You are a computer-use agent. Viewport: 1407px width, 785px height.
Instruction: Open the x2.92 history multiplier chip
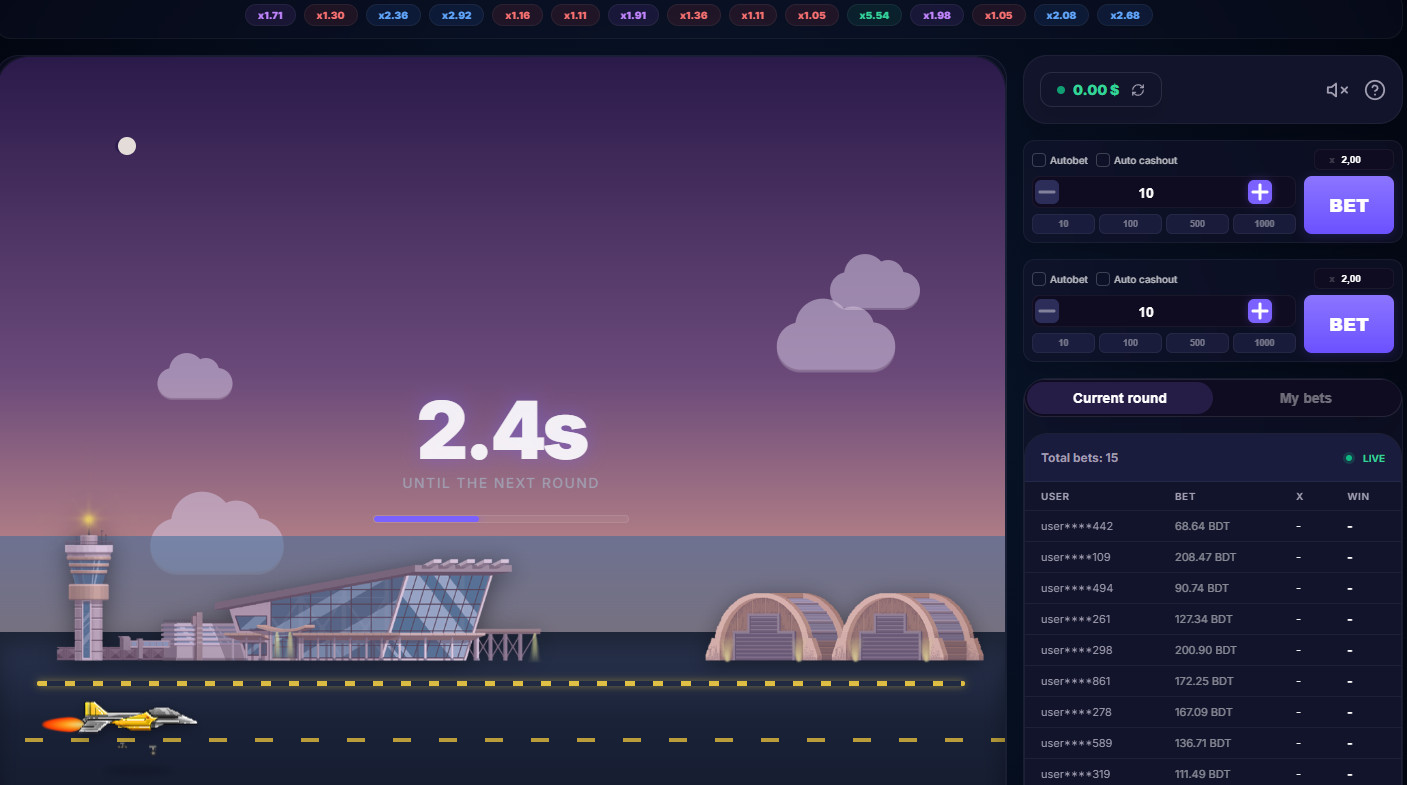[x=456, y=15]
